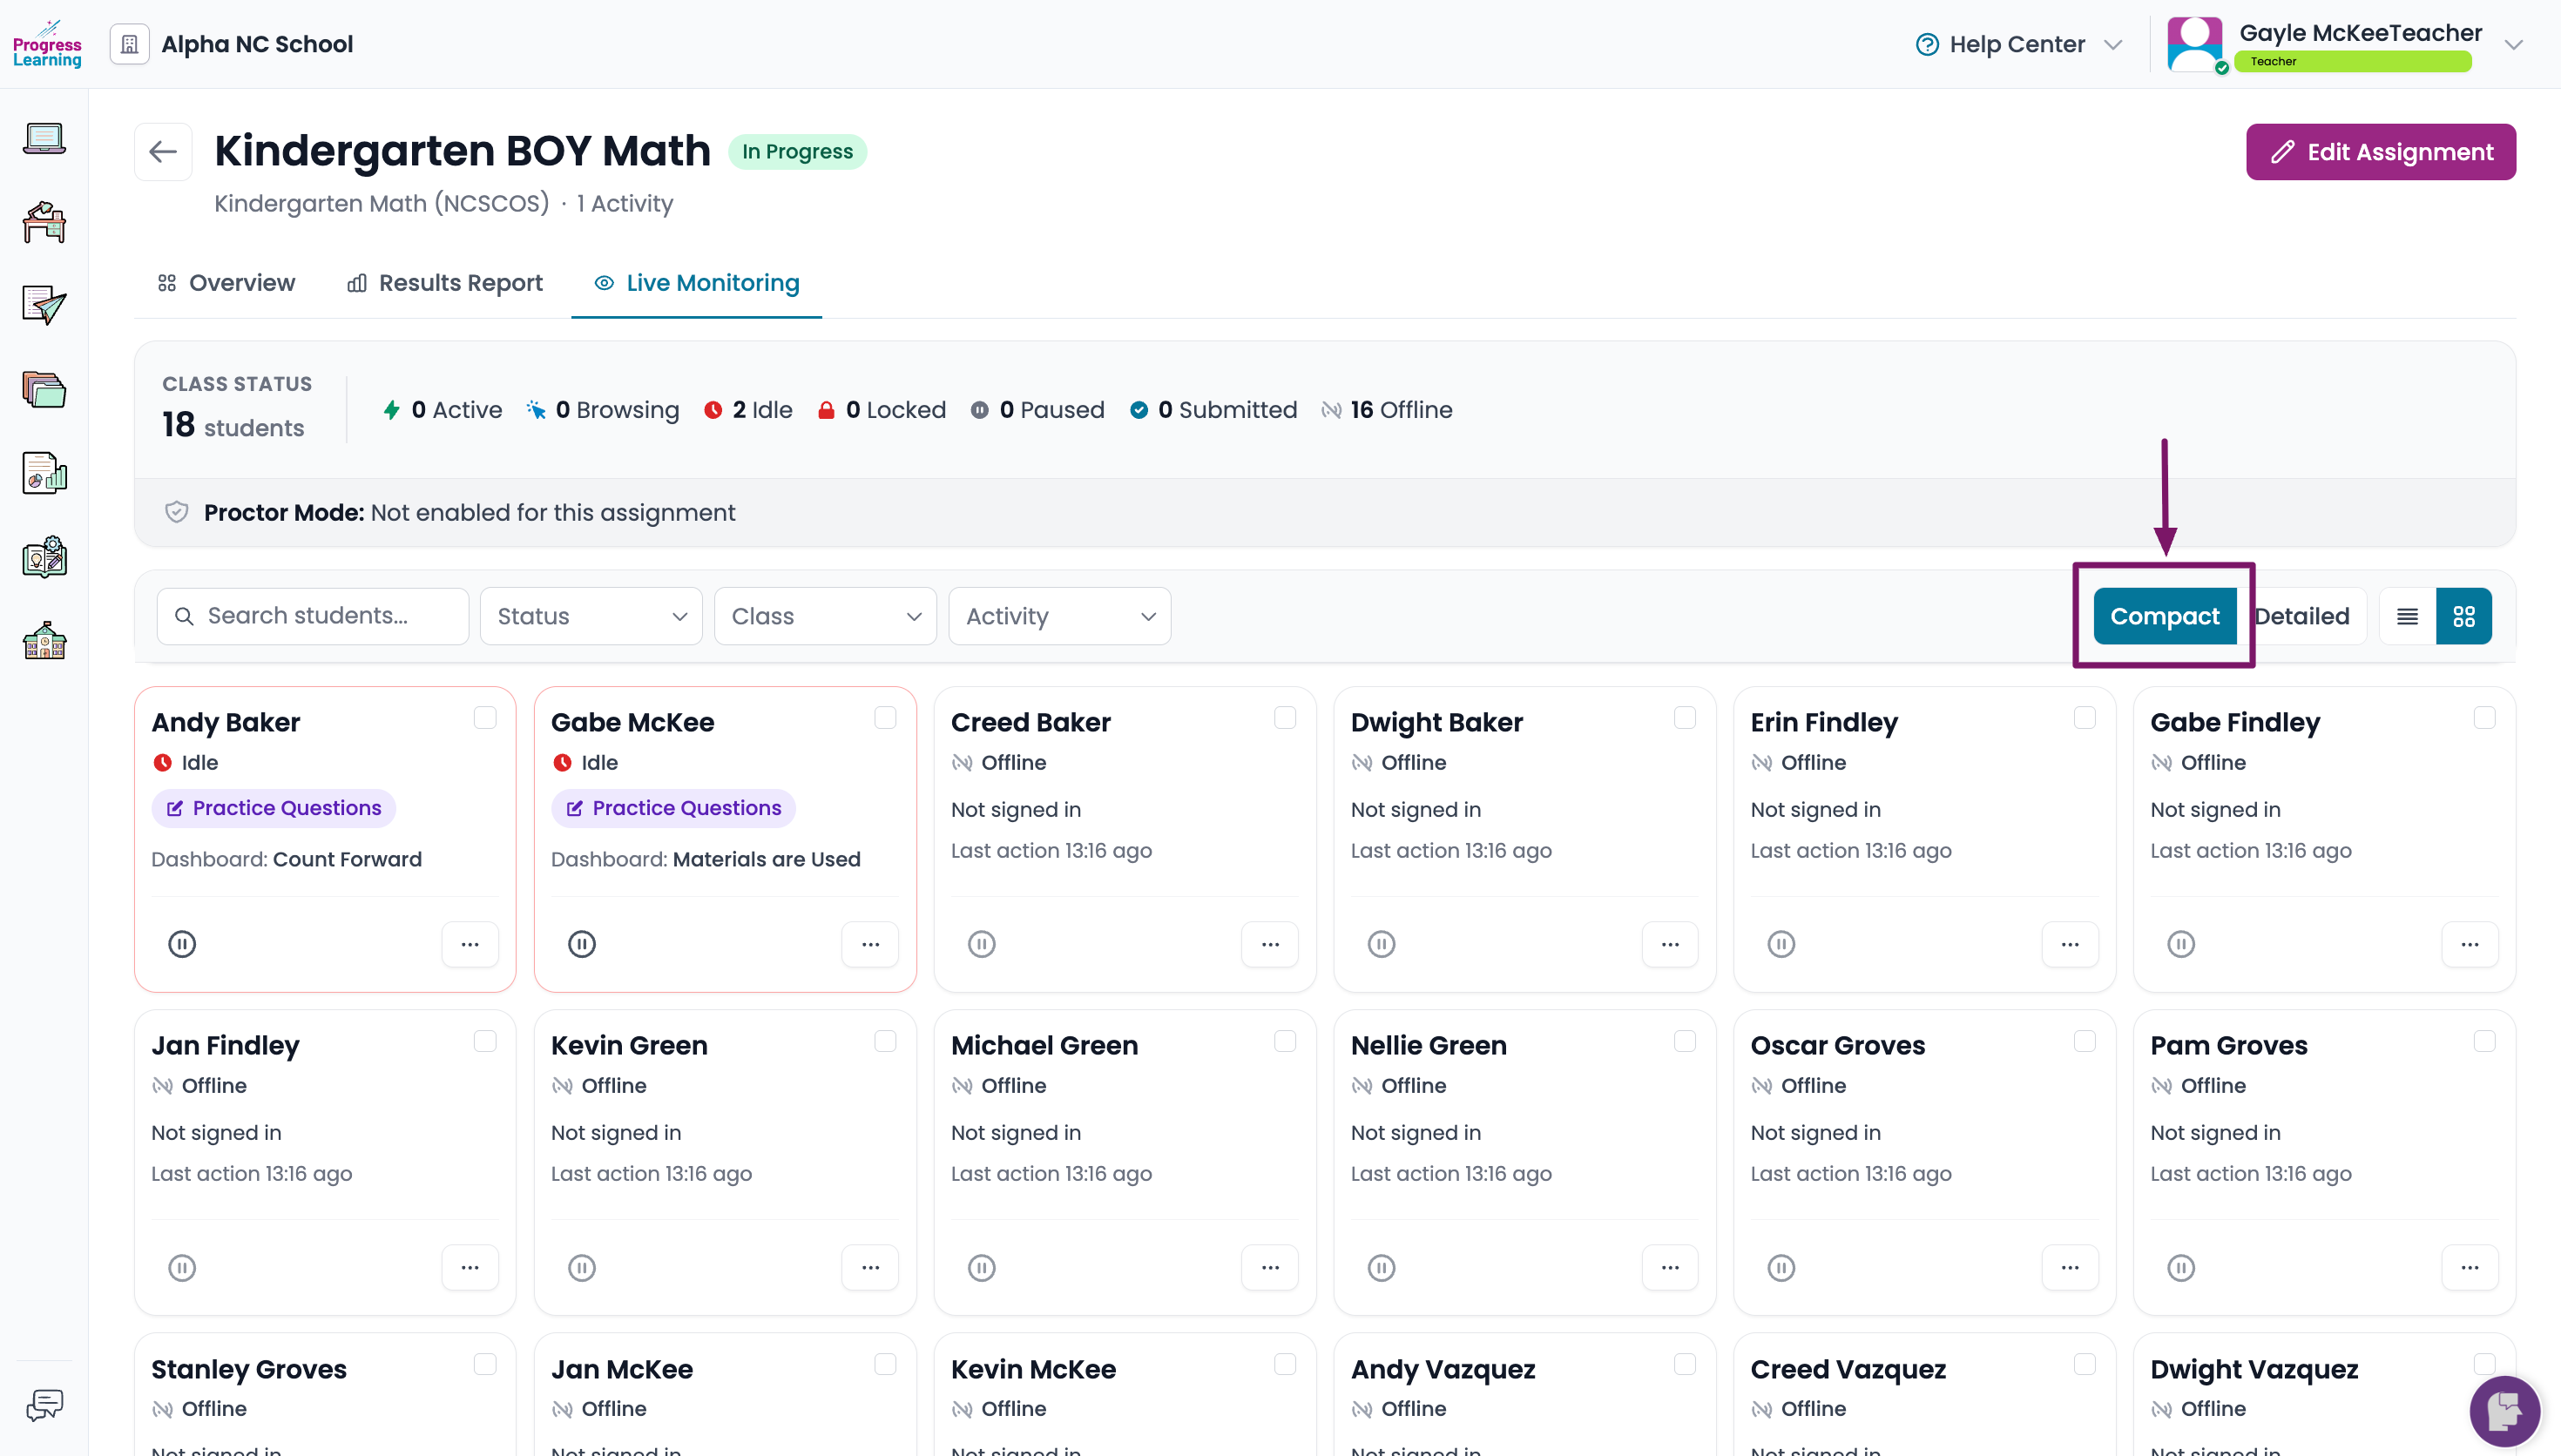This screenshot has height=1456, width=2561.
Task: Click the 0 Active status count
Action: [x=442, y=410]
